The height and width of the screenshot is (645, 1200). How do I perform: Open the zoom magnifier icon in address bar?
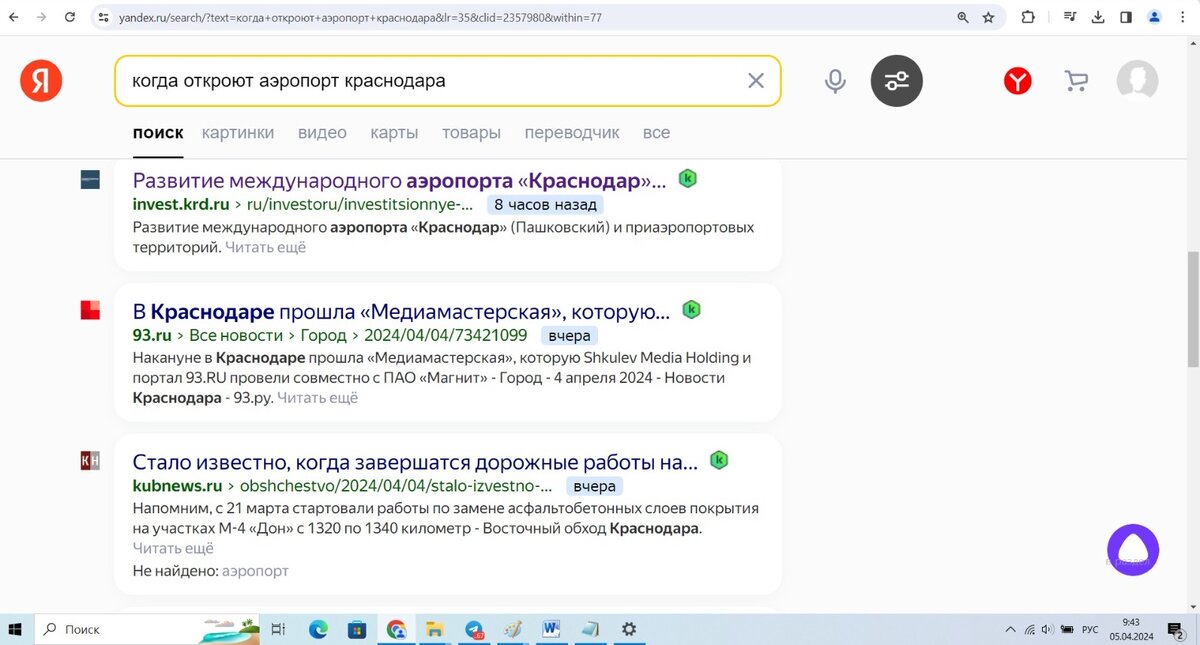tap(963, 17)
